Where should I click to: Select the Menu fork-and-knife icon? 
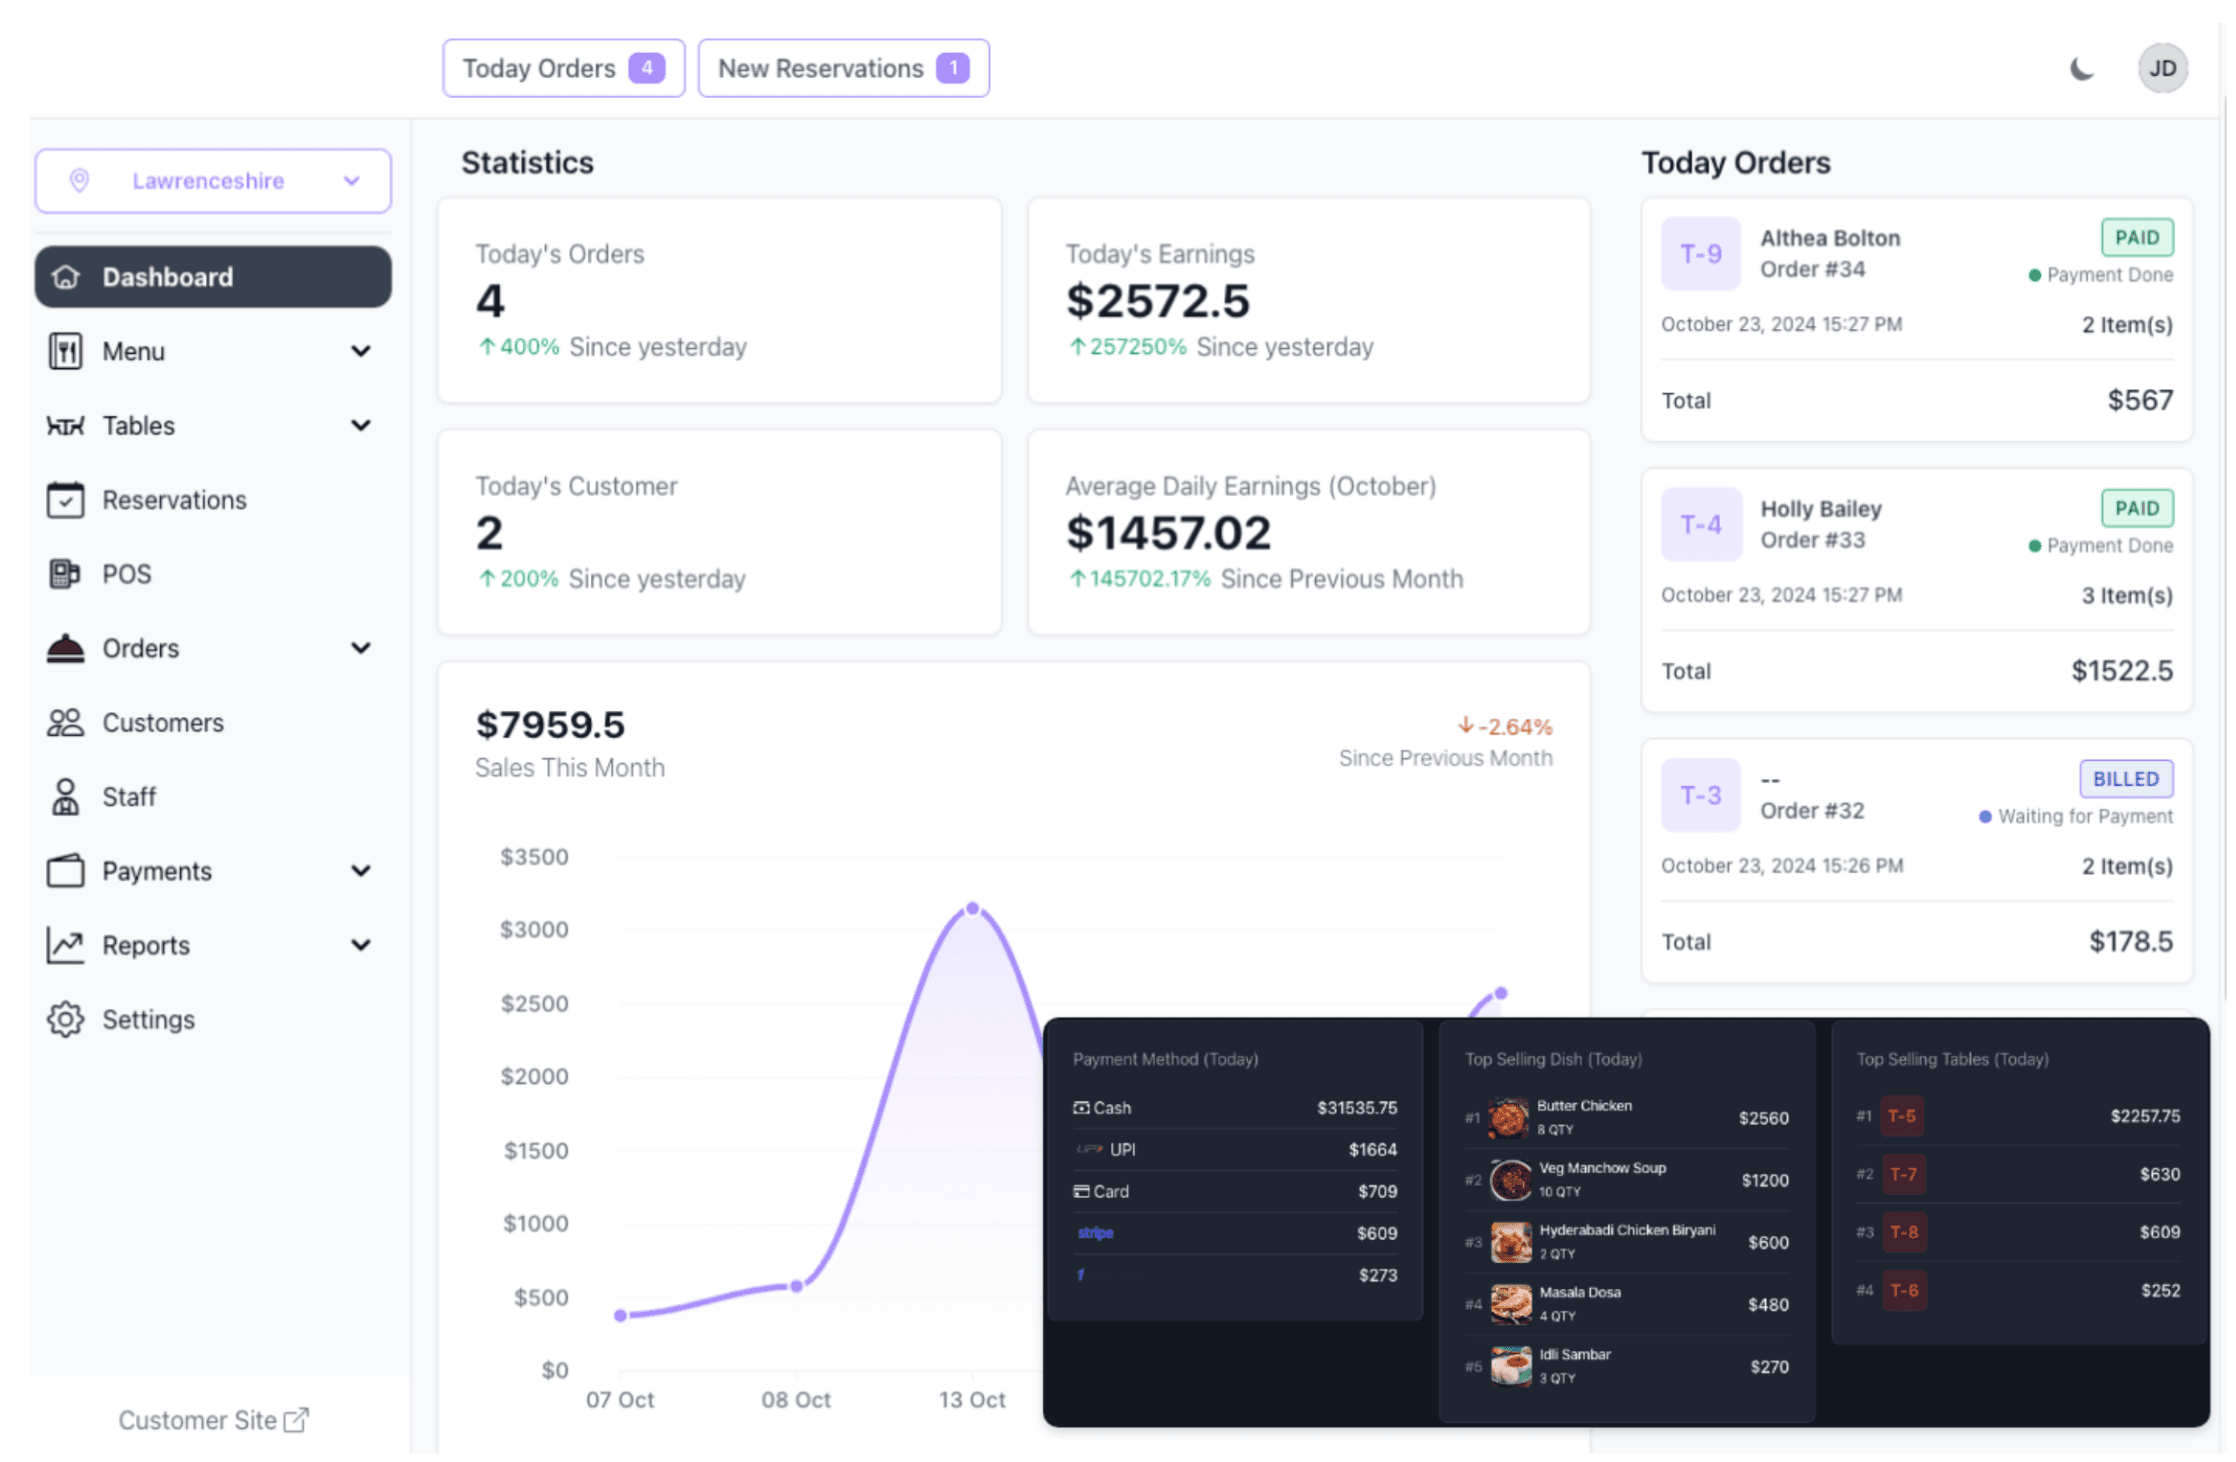tap(66, 351)
